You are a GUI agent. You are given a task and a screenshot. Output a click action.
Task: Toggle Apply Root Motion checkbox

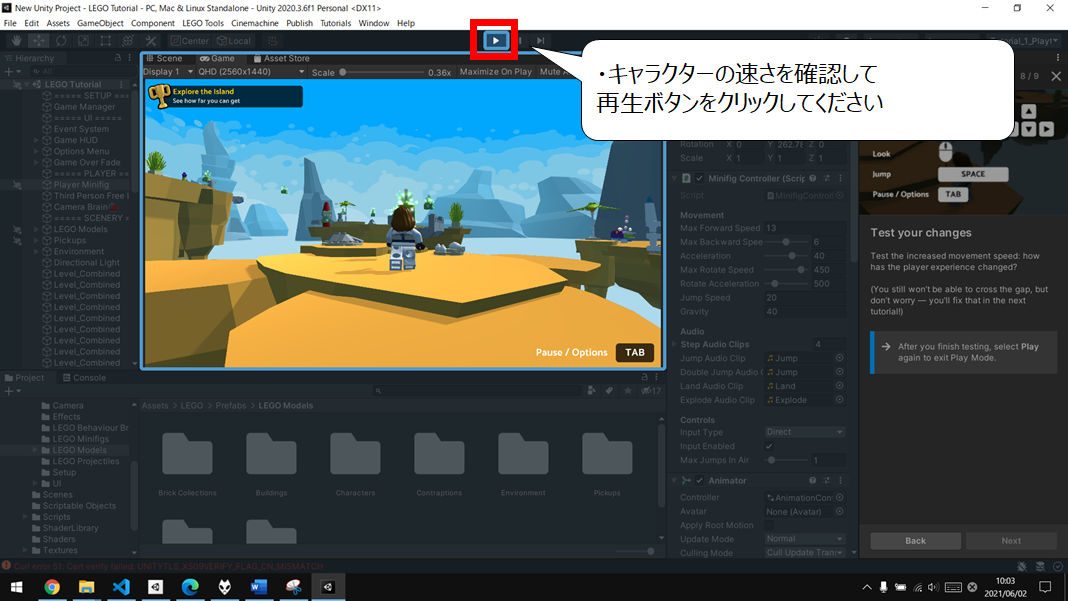tap(769, 525)
